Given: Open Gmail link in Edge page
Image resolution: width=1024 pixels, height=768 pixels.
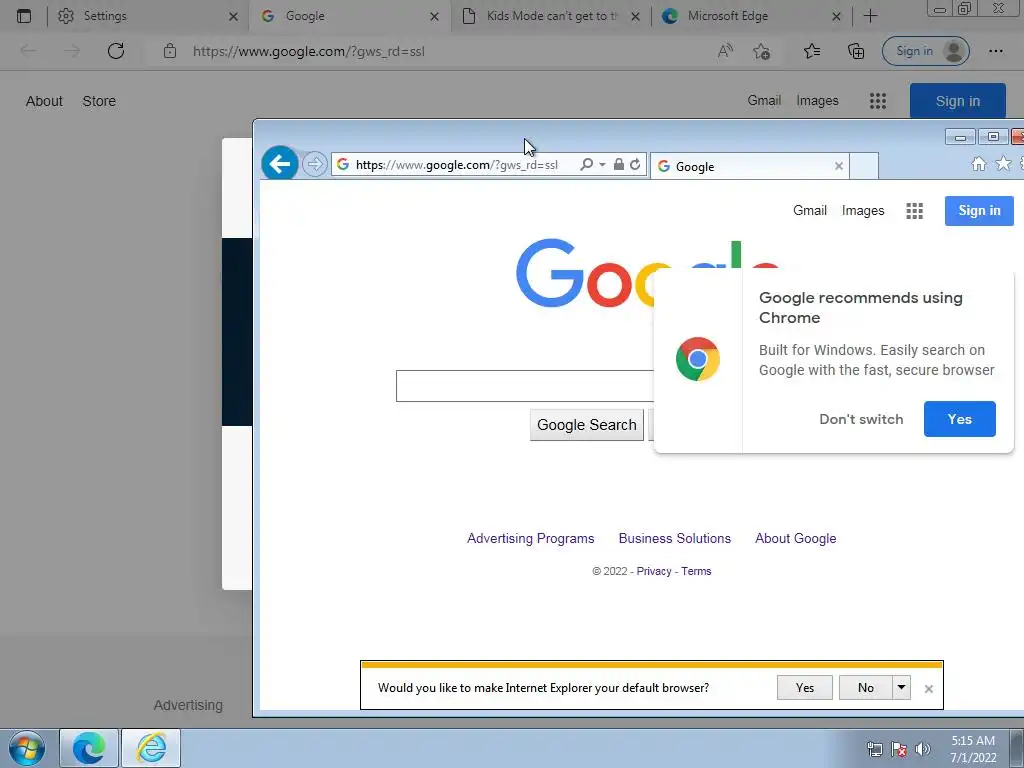Looking at the screenshot, I should [764, 101].
